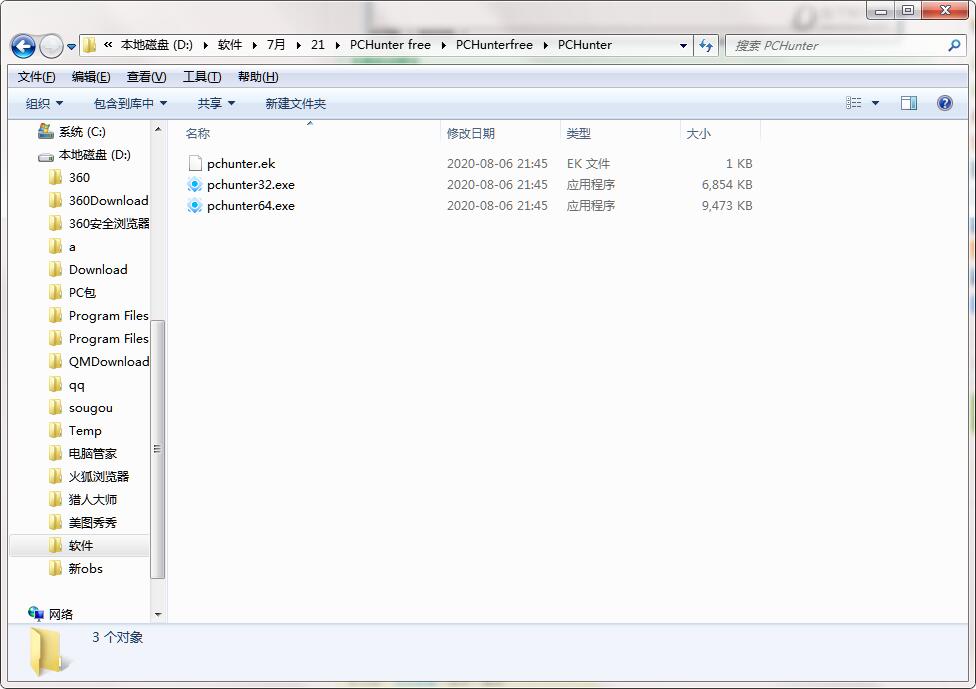
Task: Click PCHunter free in the address path
Action: tap(390, 45)
